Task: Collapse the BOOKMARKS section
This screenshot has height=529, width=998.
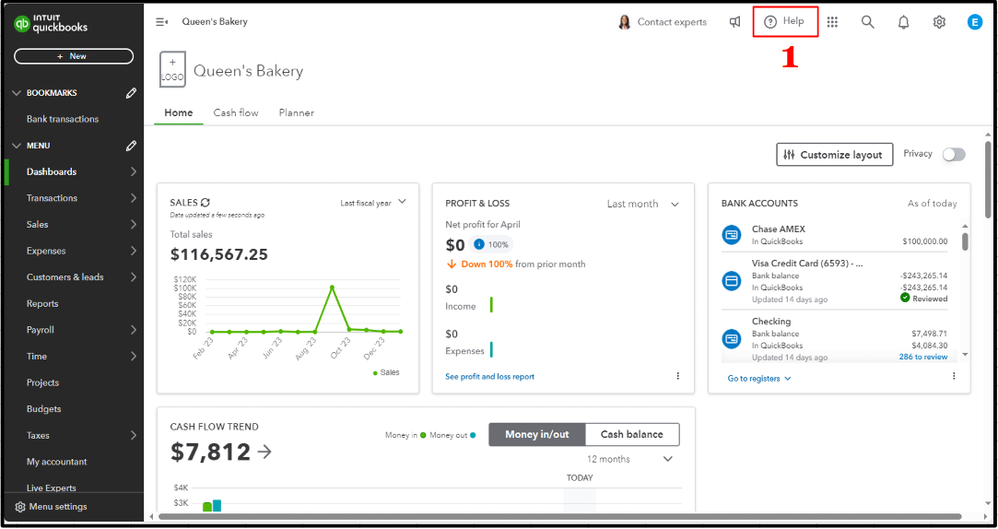Action: tap(17, 93)
